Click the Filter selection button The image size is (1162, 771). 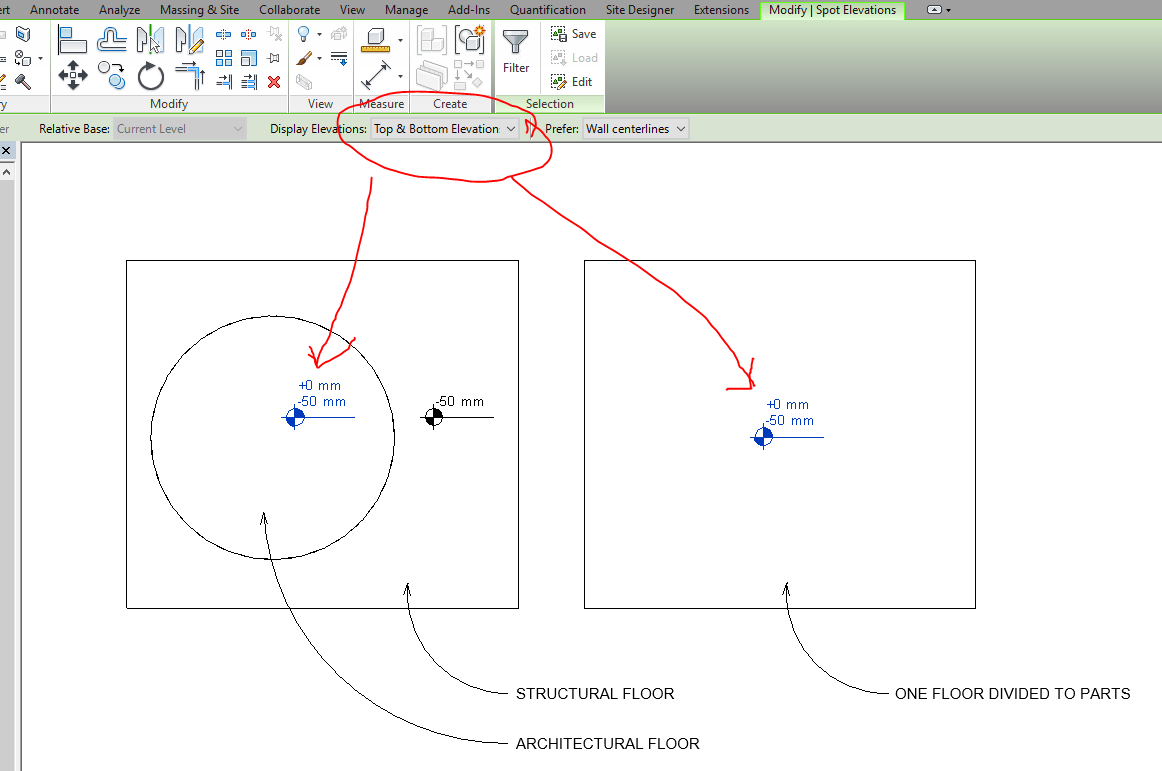pos(516,52)
